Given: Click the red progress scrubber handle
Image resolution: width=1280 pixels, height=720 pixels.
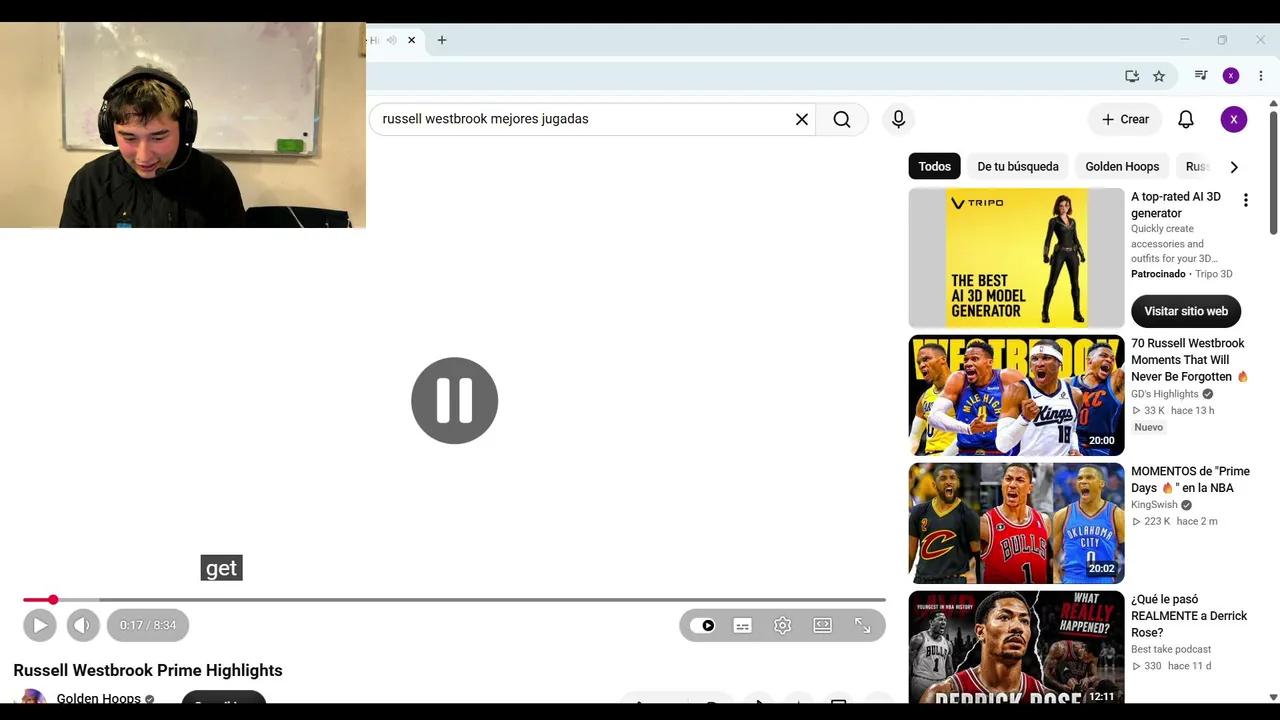Looking at the screenshot, I should [53, 600].
